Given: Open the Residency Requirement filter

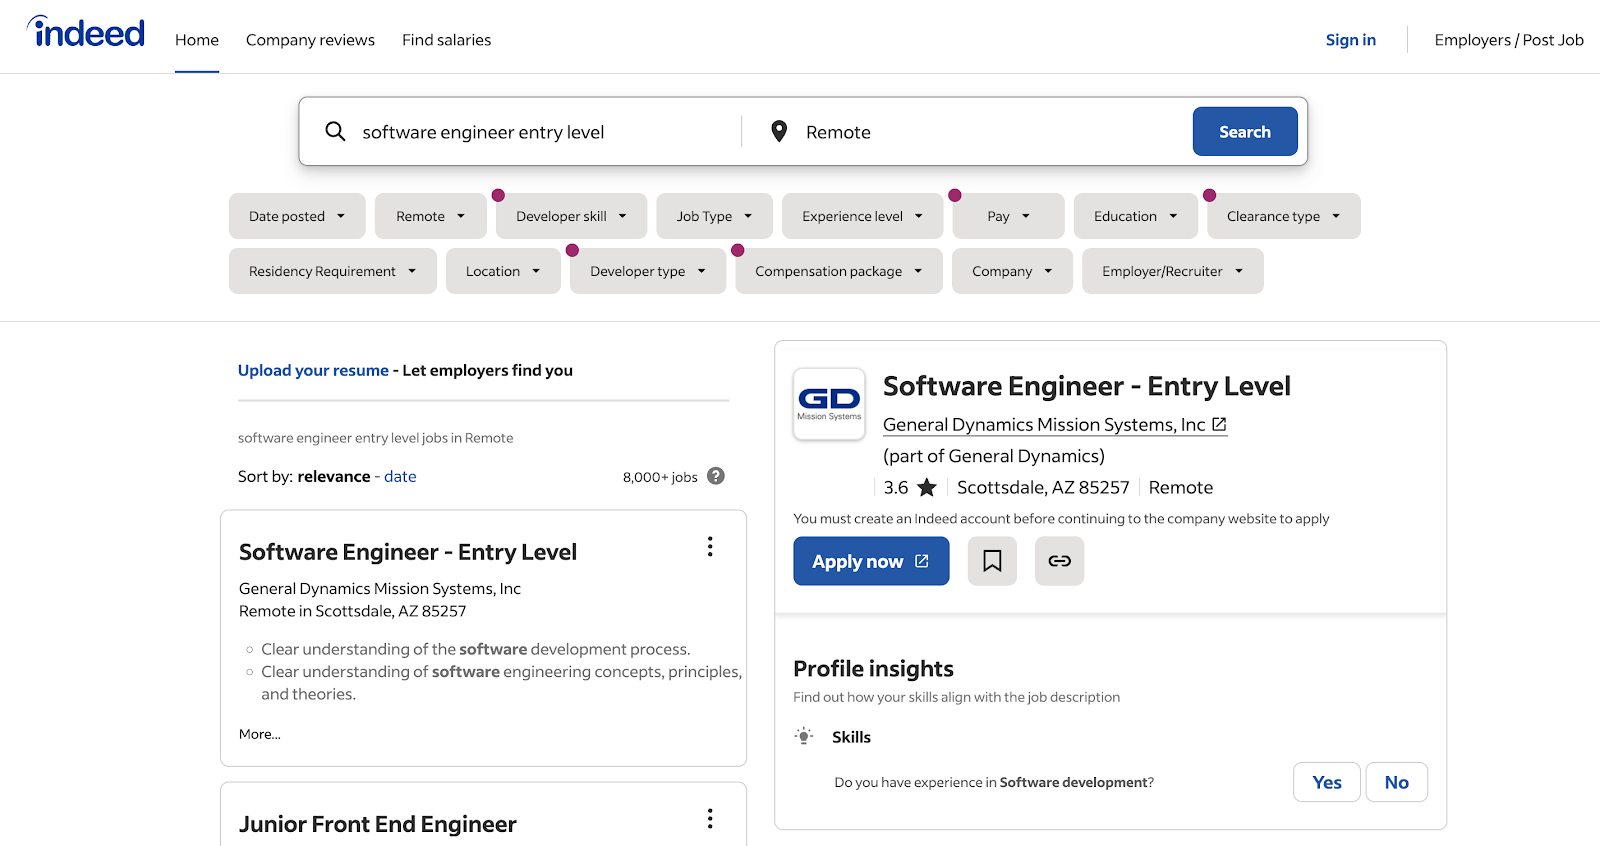Looking at the screenshot, I should (x=333, y=271).
